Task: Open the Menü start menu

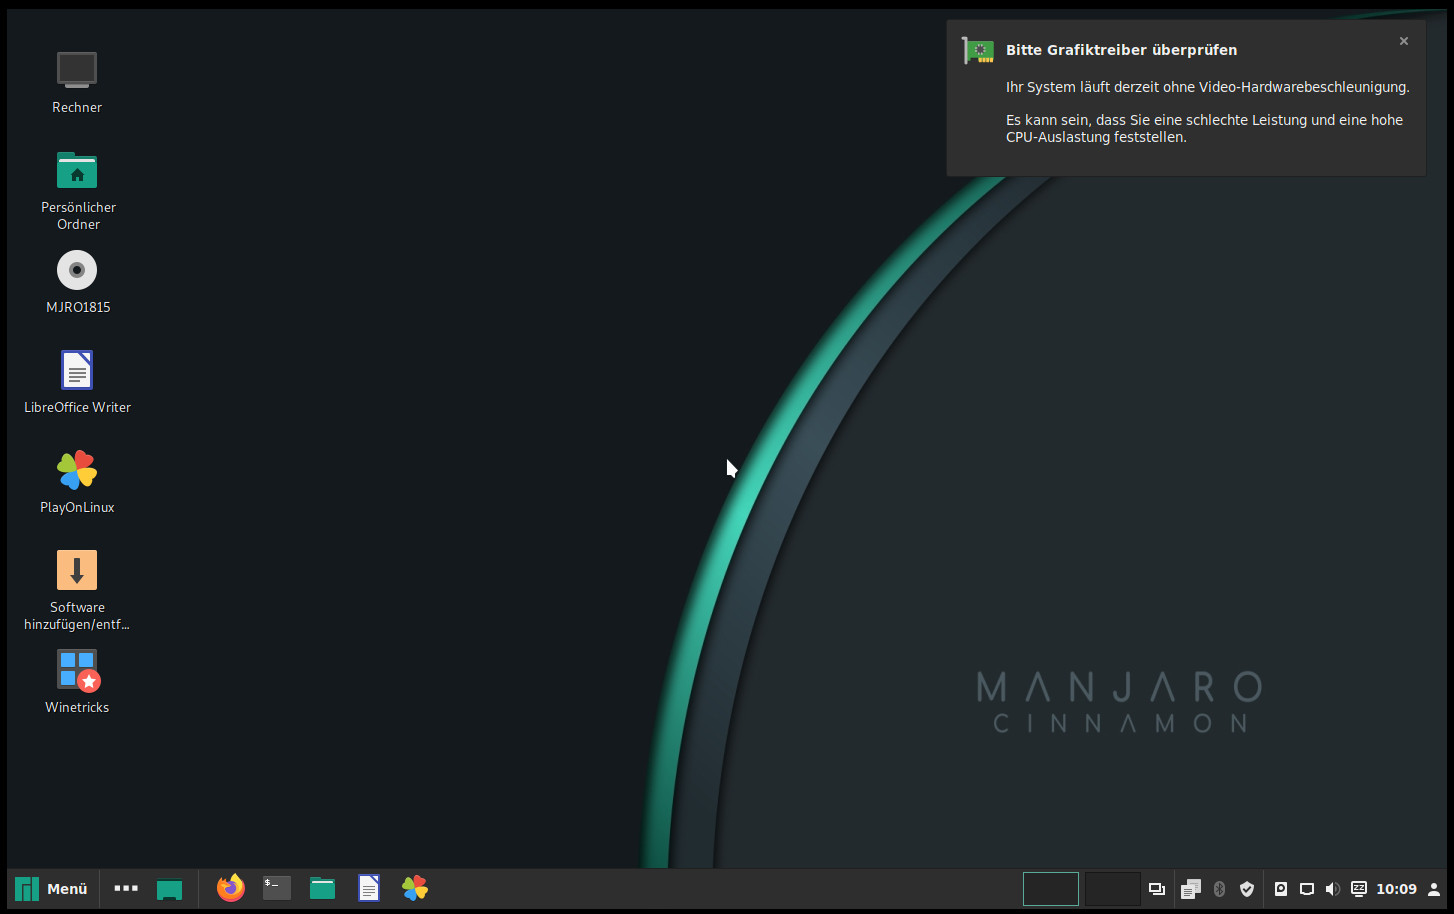Action: tap(52, 888)
